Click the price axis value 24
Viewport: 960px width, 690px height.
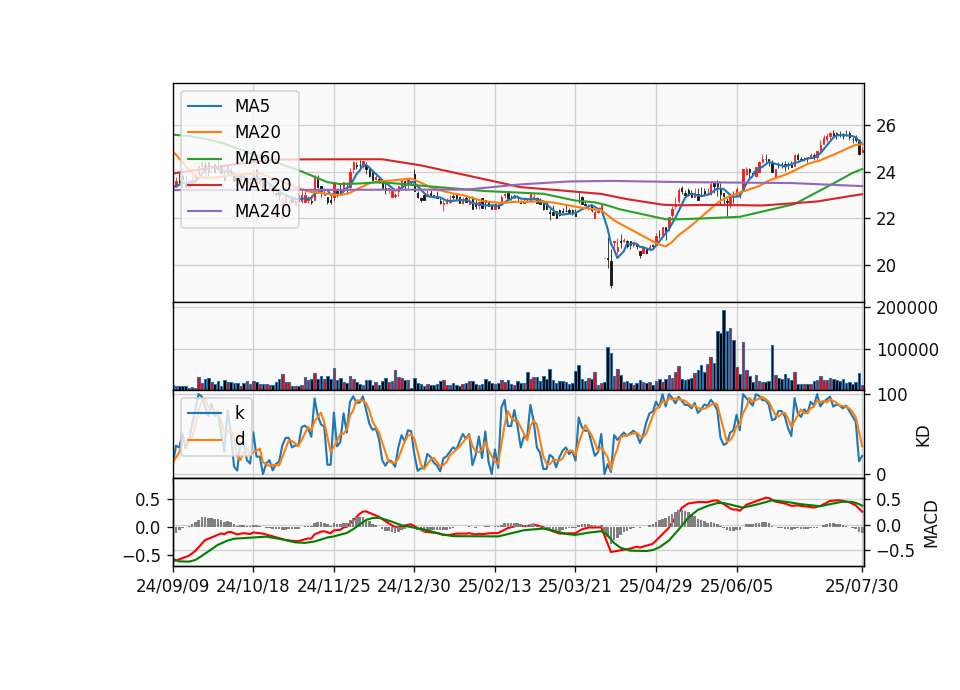click(886, 173)
